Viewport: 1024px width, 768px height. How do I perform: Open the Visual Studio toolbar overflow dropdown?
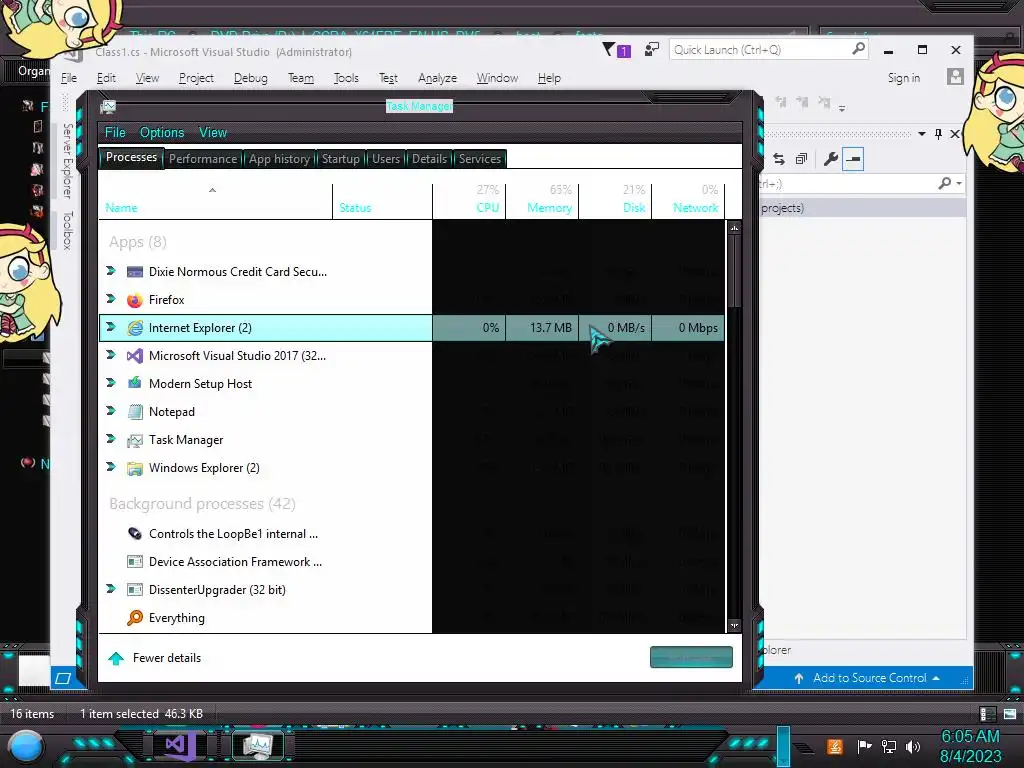click(x=842, y=107)
